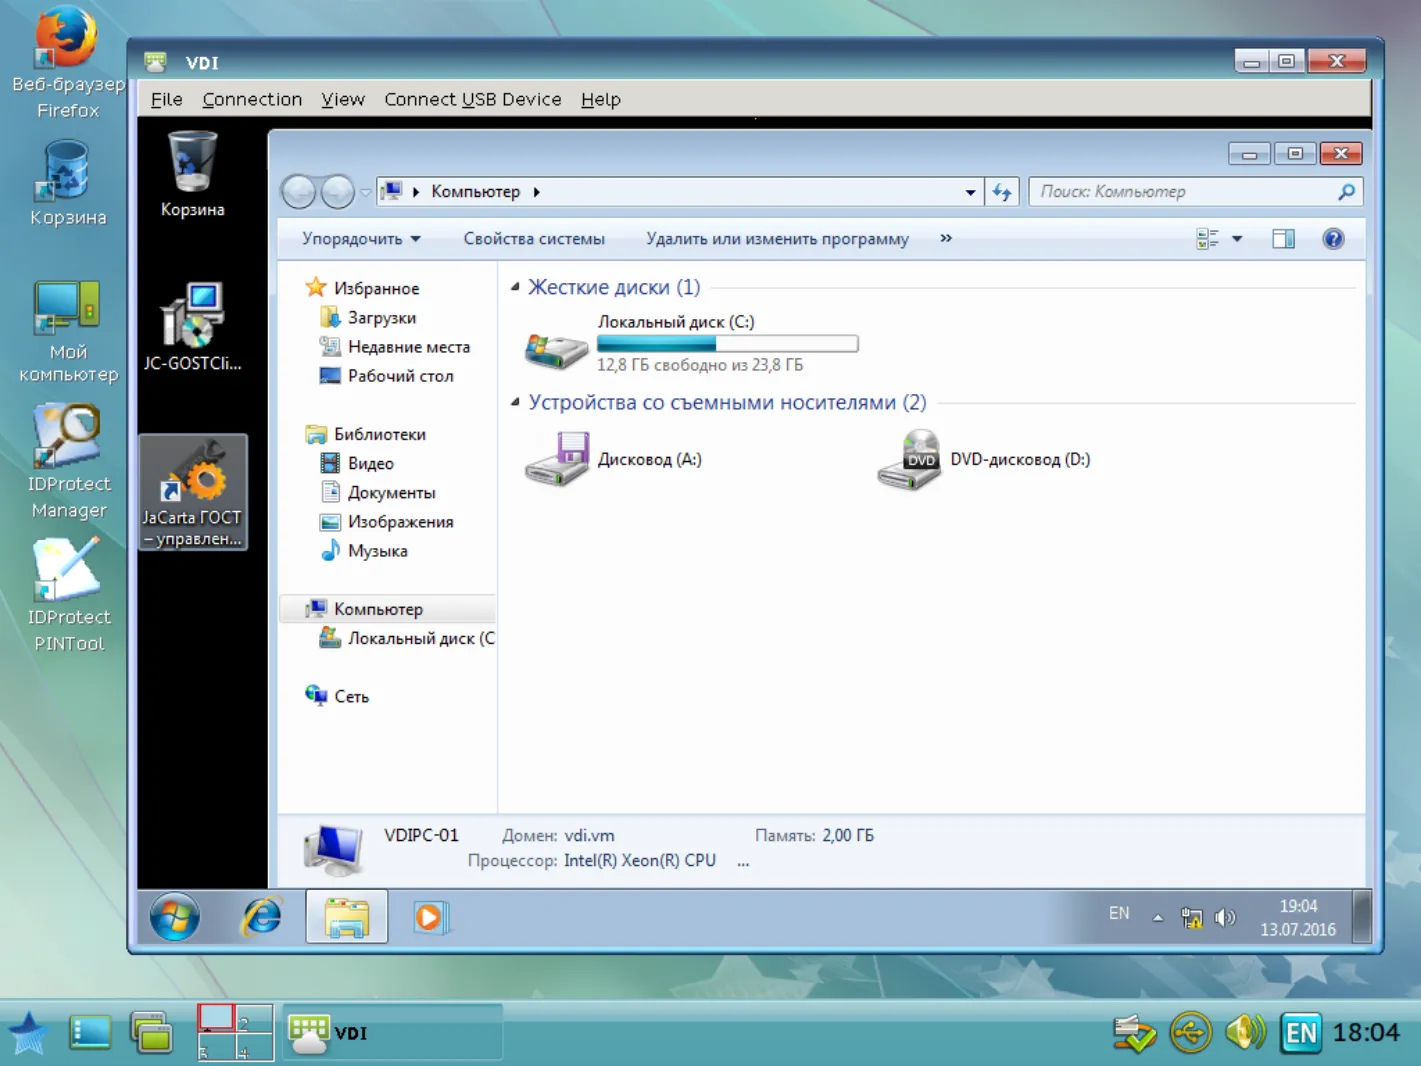This screenshot has height=1066, width=1421.
Task: Click the Explorer forward navigation button
Action: pos(338,192)
